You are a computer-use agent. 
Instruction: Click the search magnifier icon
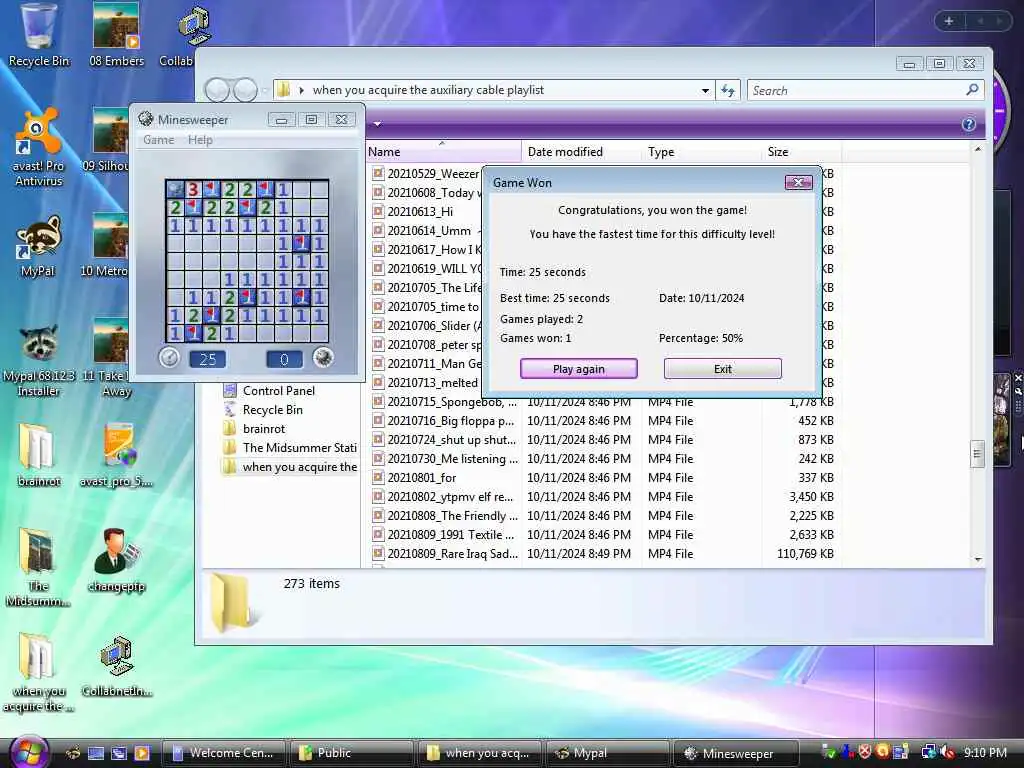tap(972, 89)
